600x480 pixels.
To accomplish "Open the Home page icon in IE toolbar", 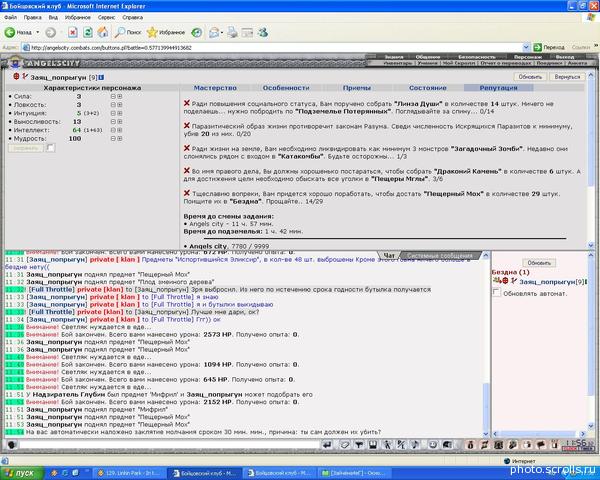I will pyautogui.click(x=103, y=33).
